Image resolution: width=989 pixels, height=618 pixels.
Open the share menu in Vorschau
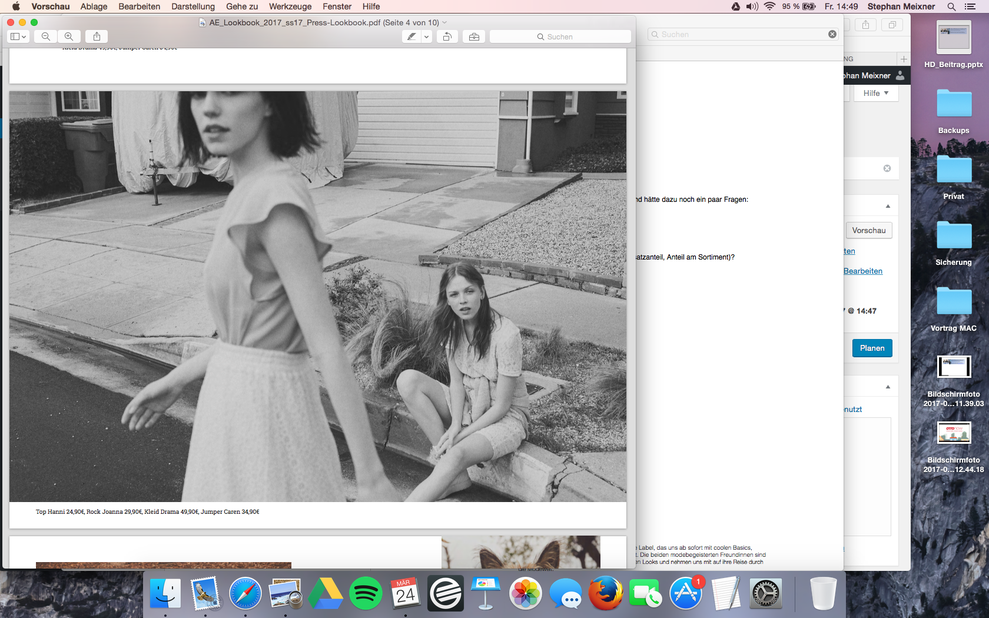pos(97,37)
